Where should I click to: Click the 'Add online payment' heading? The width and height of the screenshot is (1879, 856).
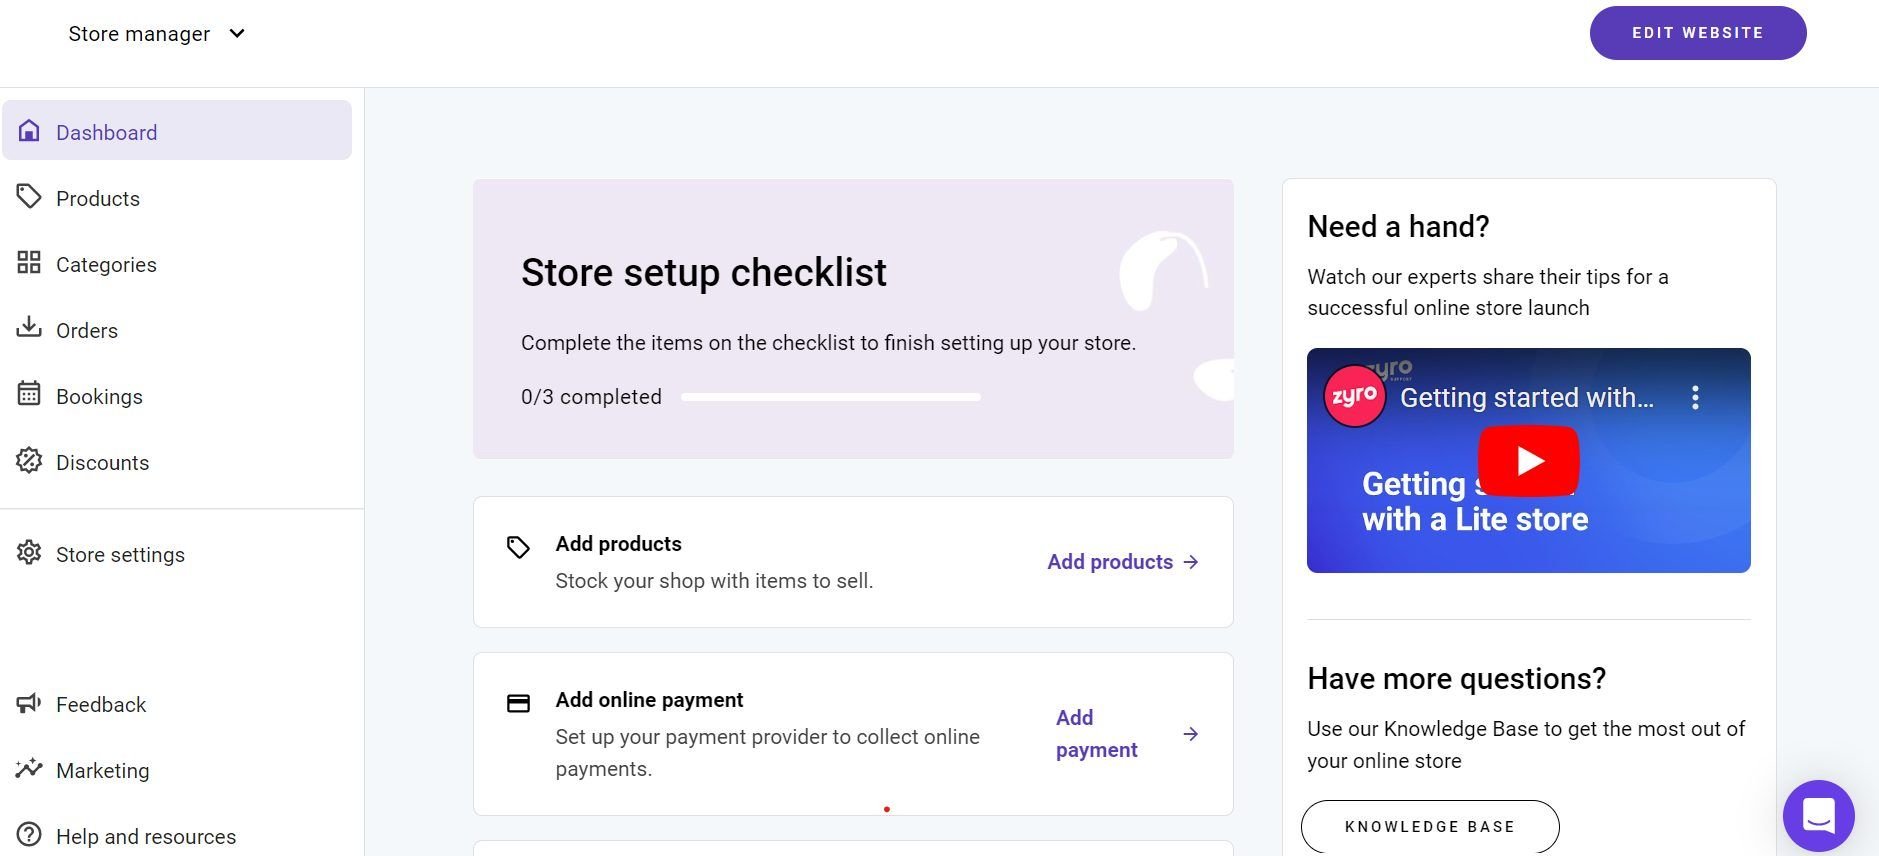(x=649, y=700)
